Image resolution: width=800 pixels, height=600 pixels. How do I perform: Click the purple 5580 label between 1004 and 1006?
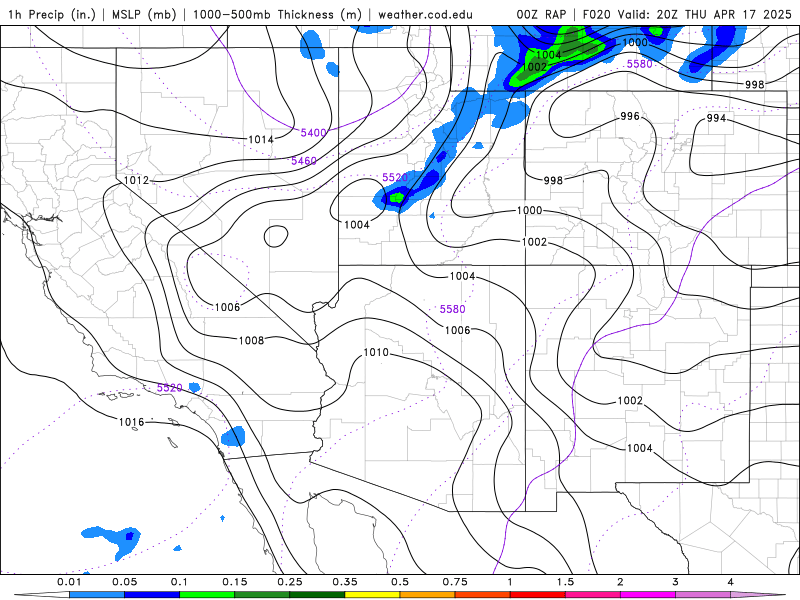453,309
